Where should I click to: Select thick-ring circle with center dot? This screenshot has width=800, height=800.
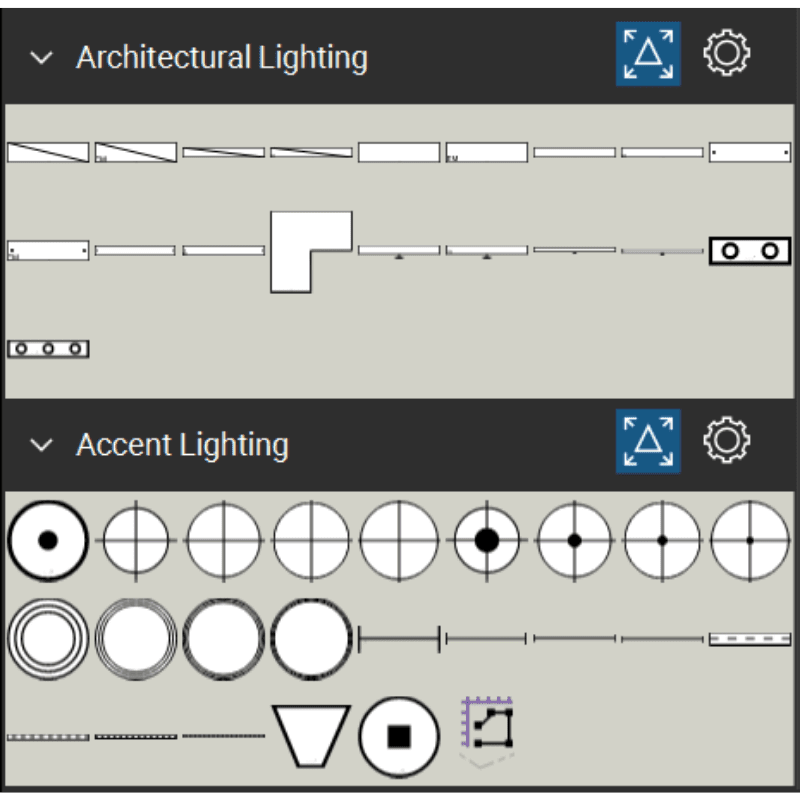tap(48, 540)
